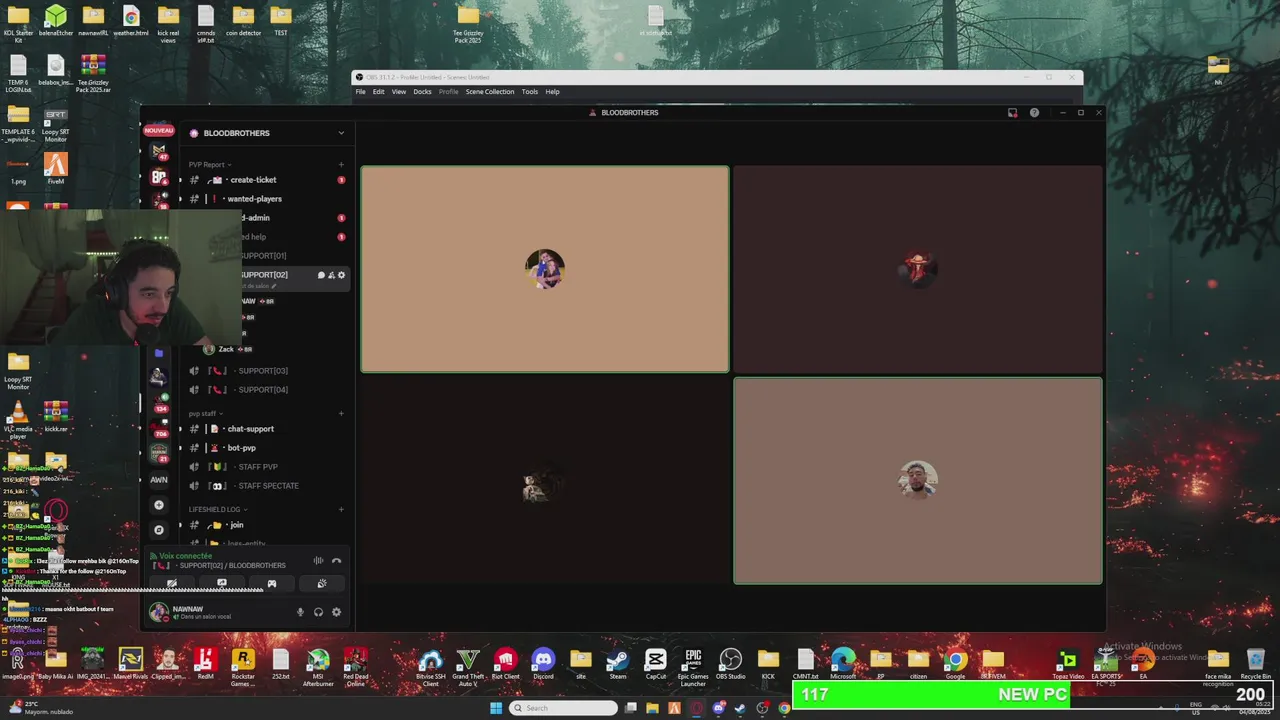1280x720 pixels.
Task: Open server with 134 notifications badge
Action: tap(159, 402)
